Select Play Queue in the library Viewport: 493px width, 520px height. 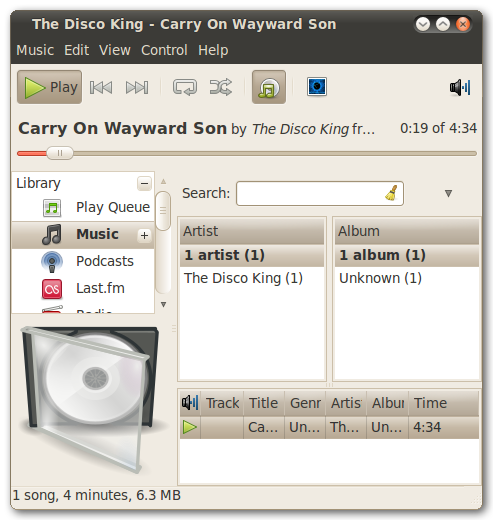[83, 208]
